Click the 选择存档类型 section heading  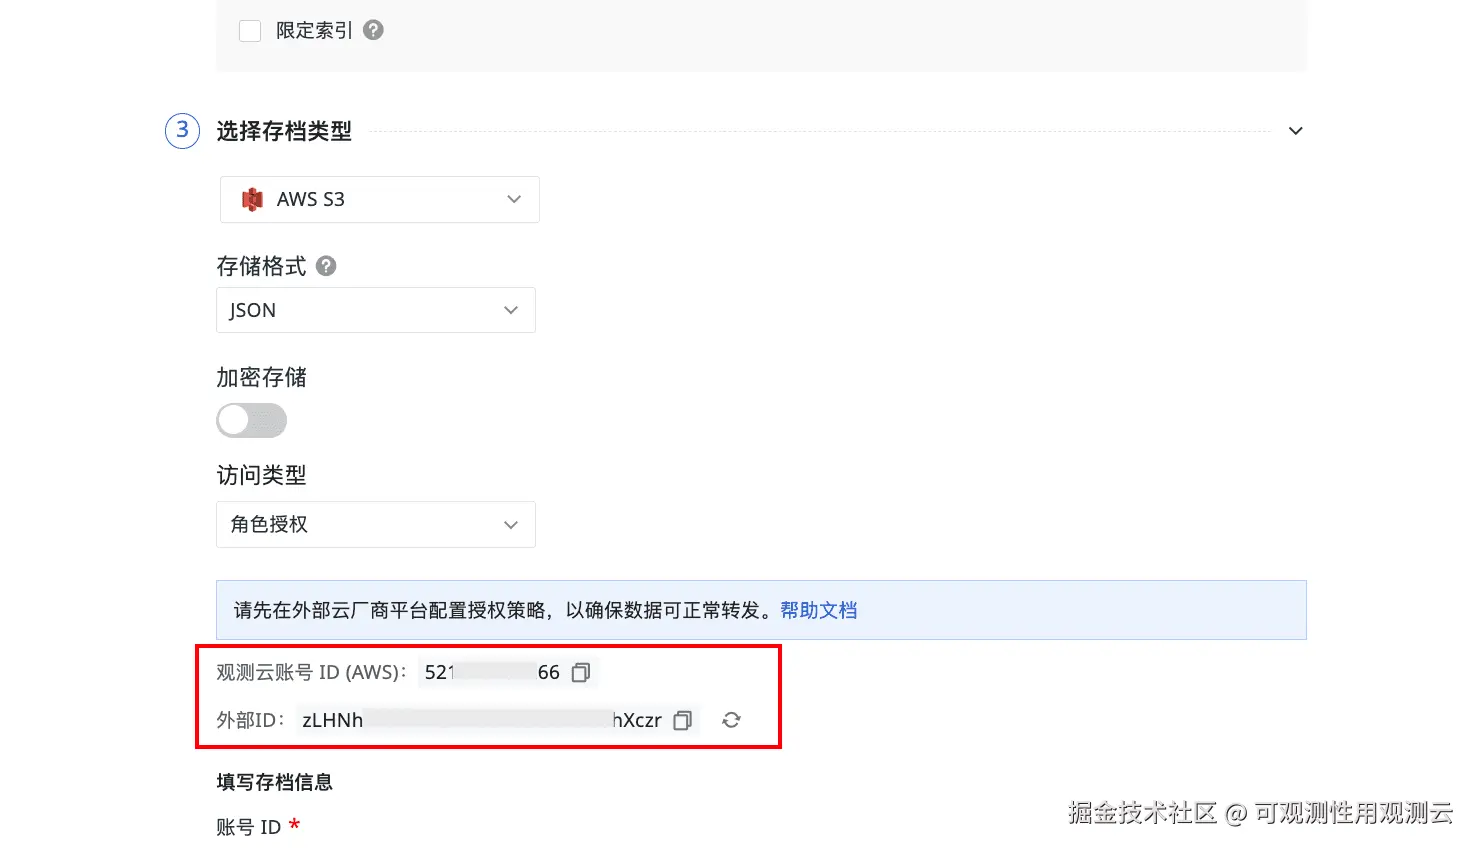click(x=284, y=131)
